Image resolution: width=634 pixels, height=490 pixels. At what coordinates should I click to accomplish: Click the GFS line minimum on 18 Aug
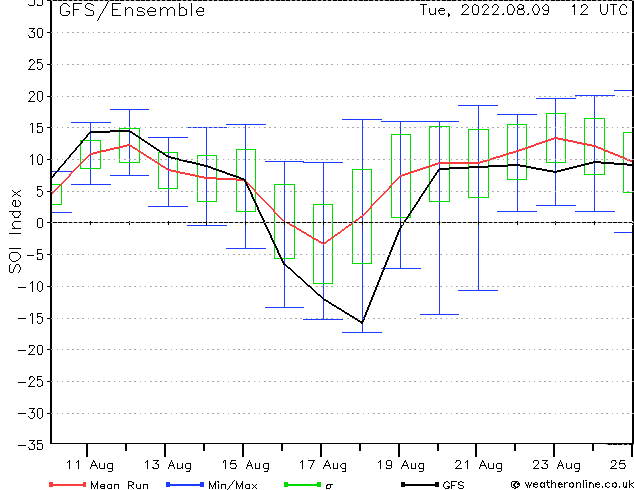(362, 323)
